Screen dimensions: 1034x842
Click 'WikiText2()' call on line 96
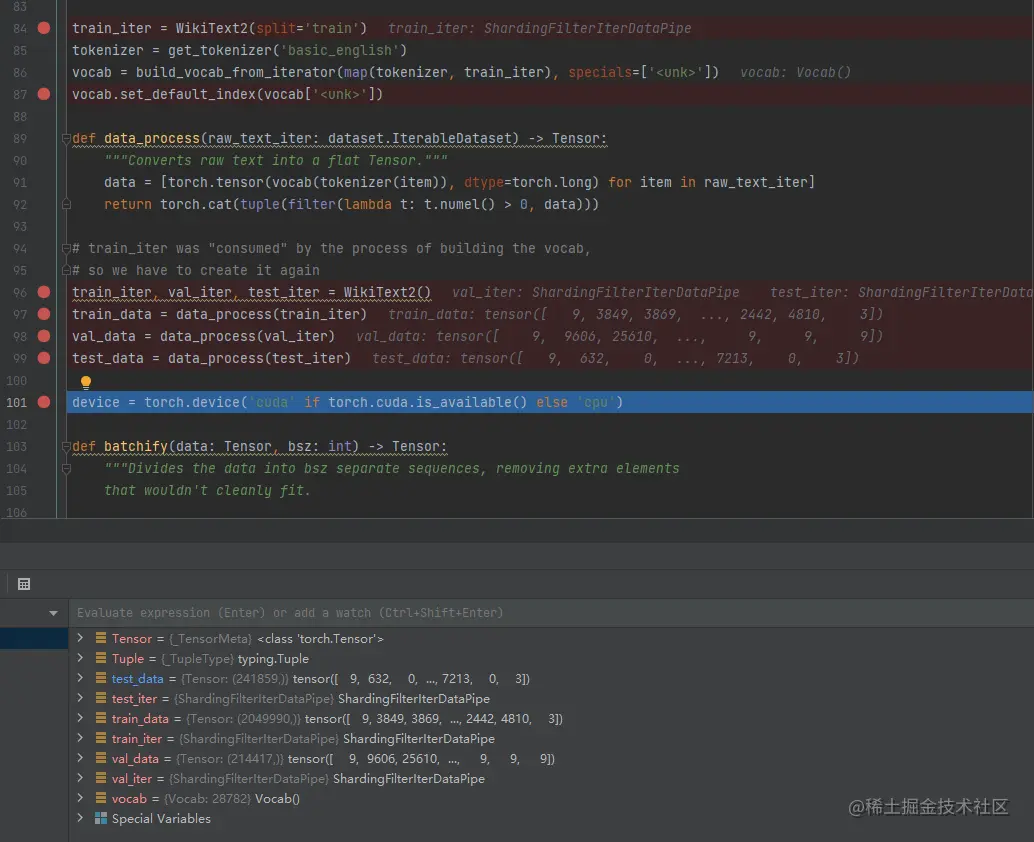tap(387, 292)
